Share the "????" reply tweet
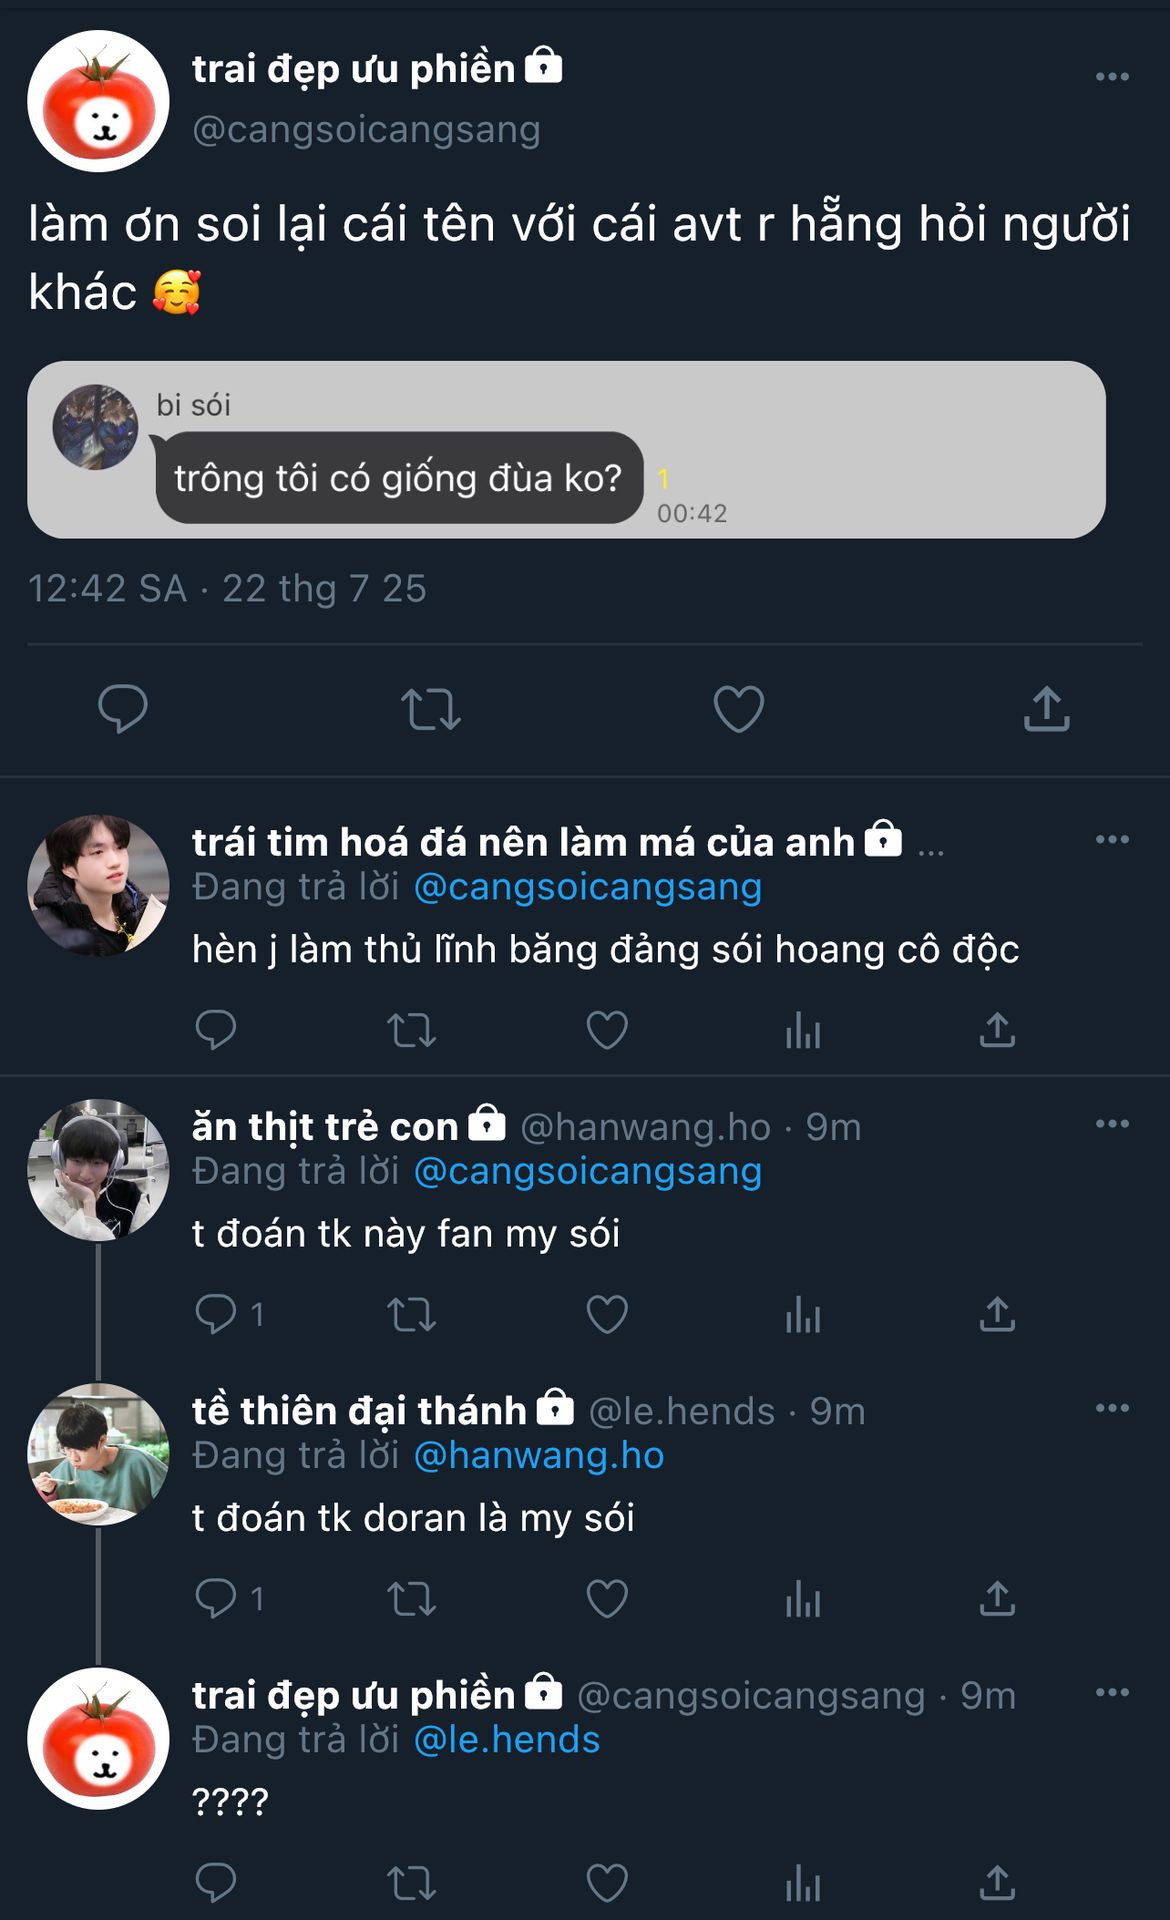1170x1920 pixels. pyautogui.click(x=997, y=1883)
